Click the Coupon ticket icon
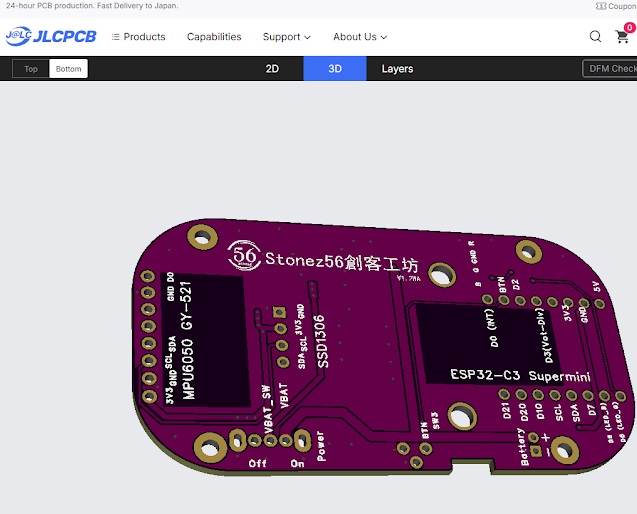This screenshot has height=514, width=637. pos(601,6)
